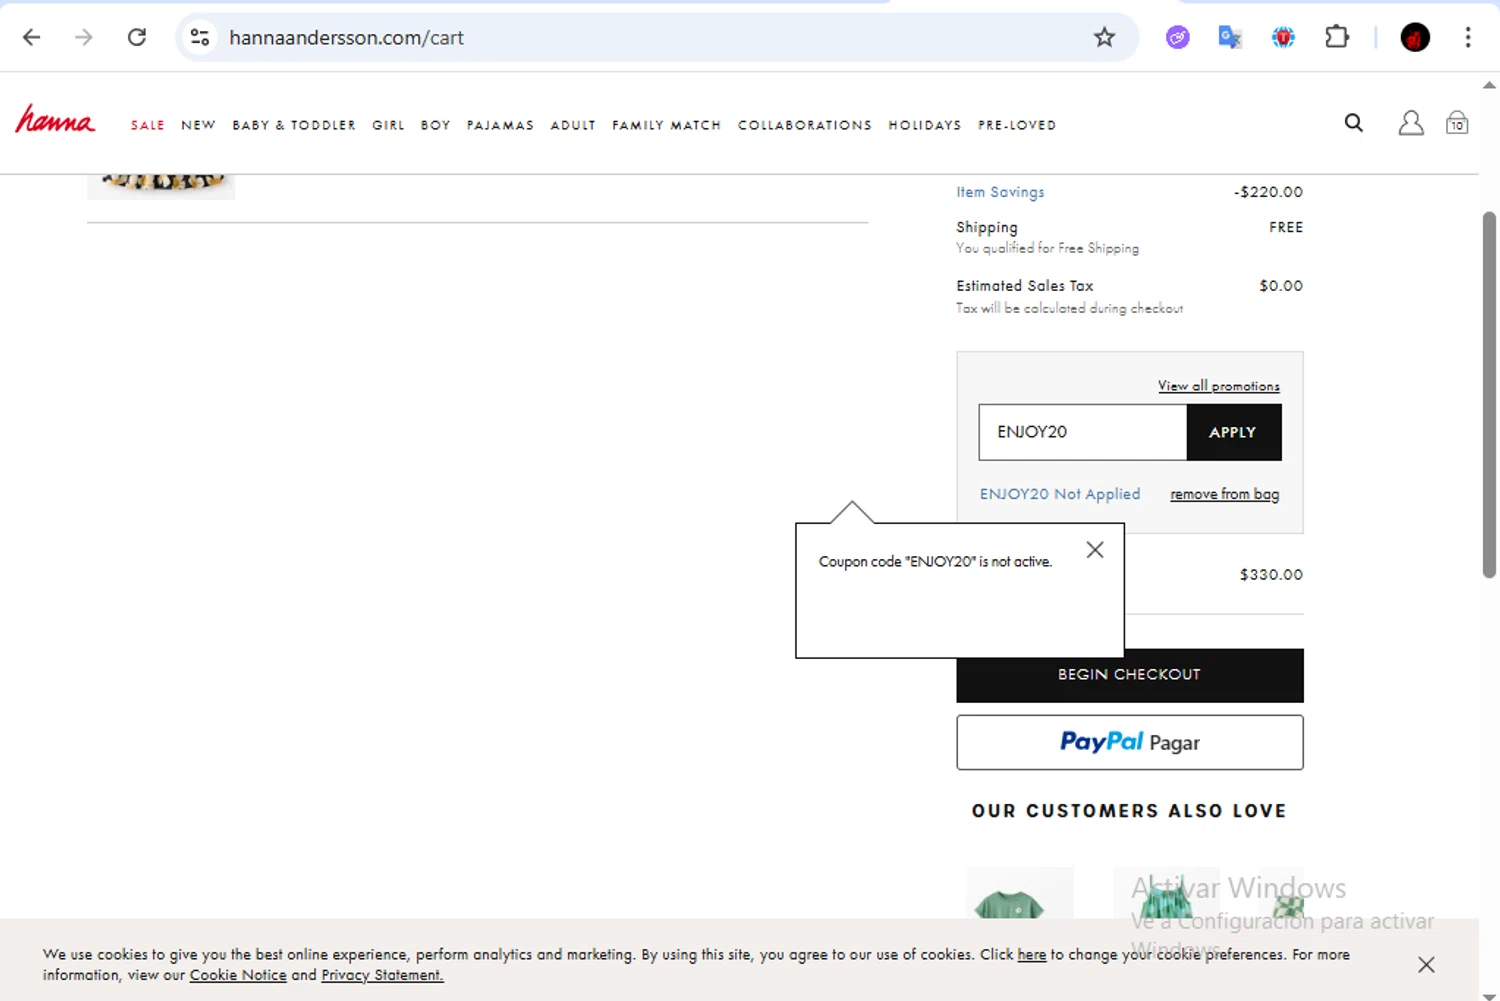Open Chrome's three-dot menu

click(1468, 38)
